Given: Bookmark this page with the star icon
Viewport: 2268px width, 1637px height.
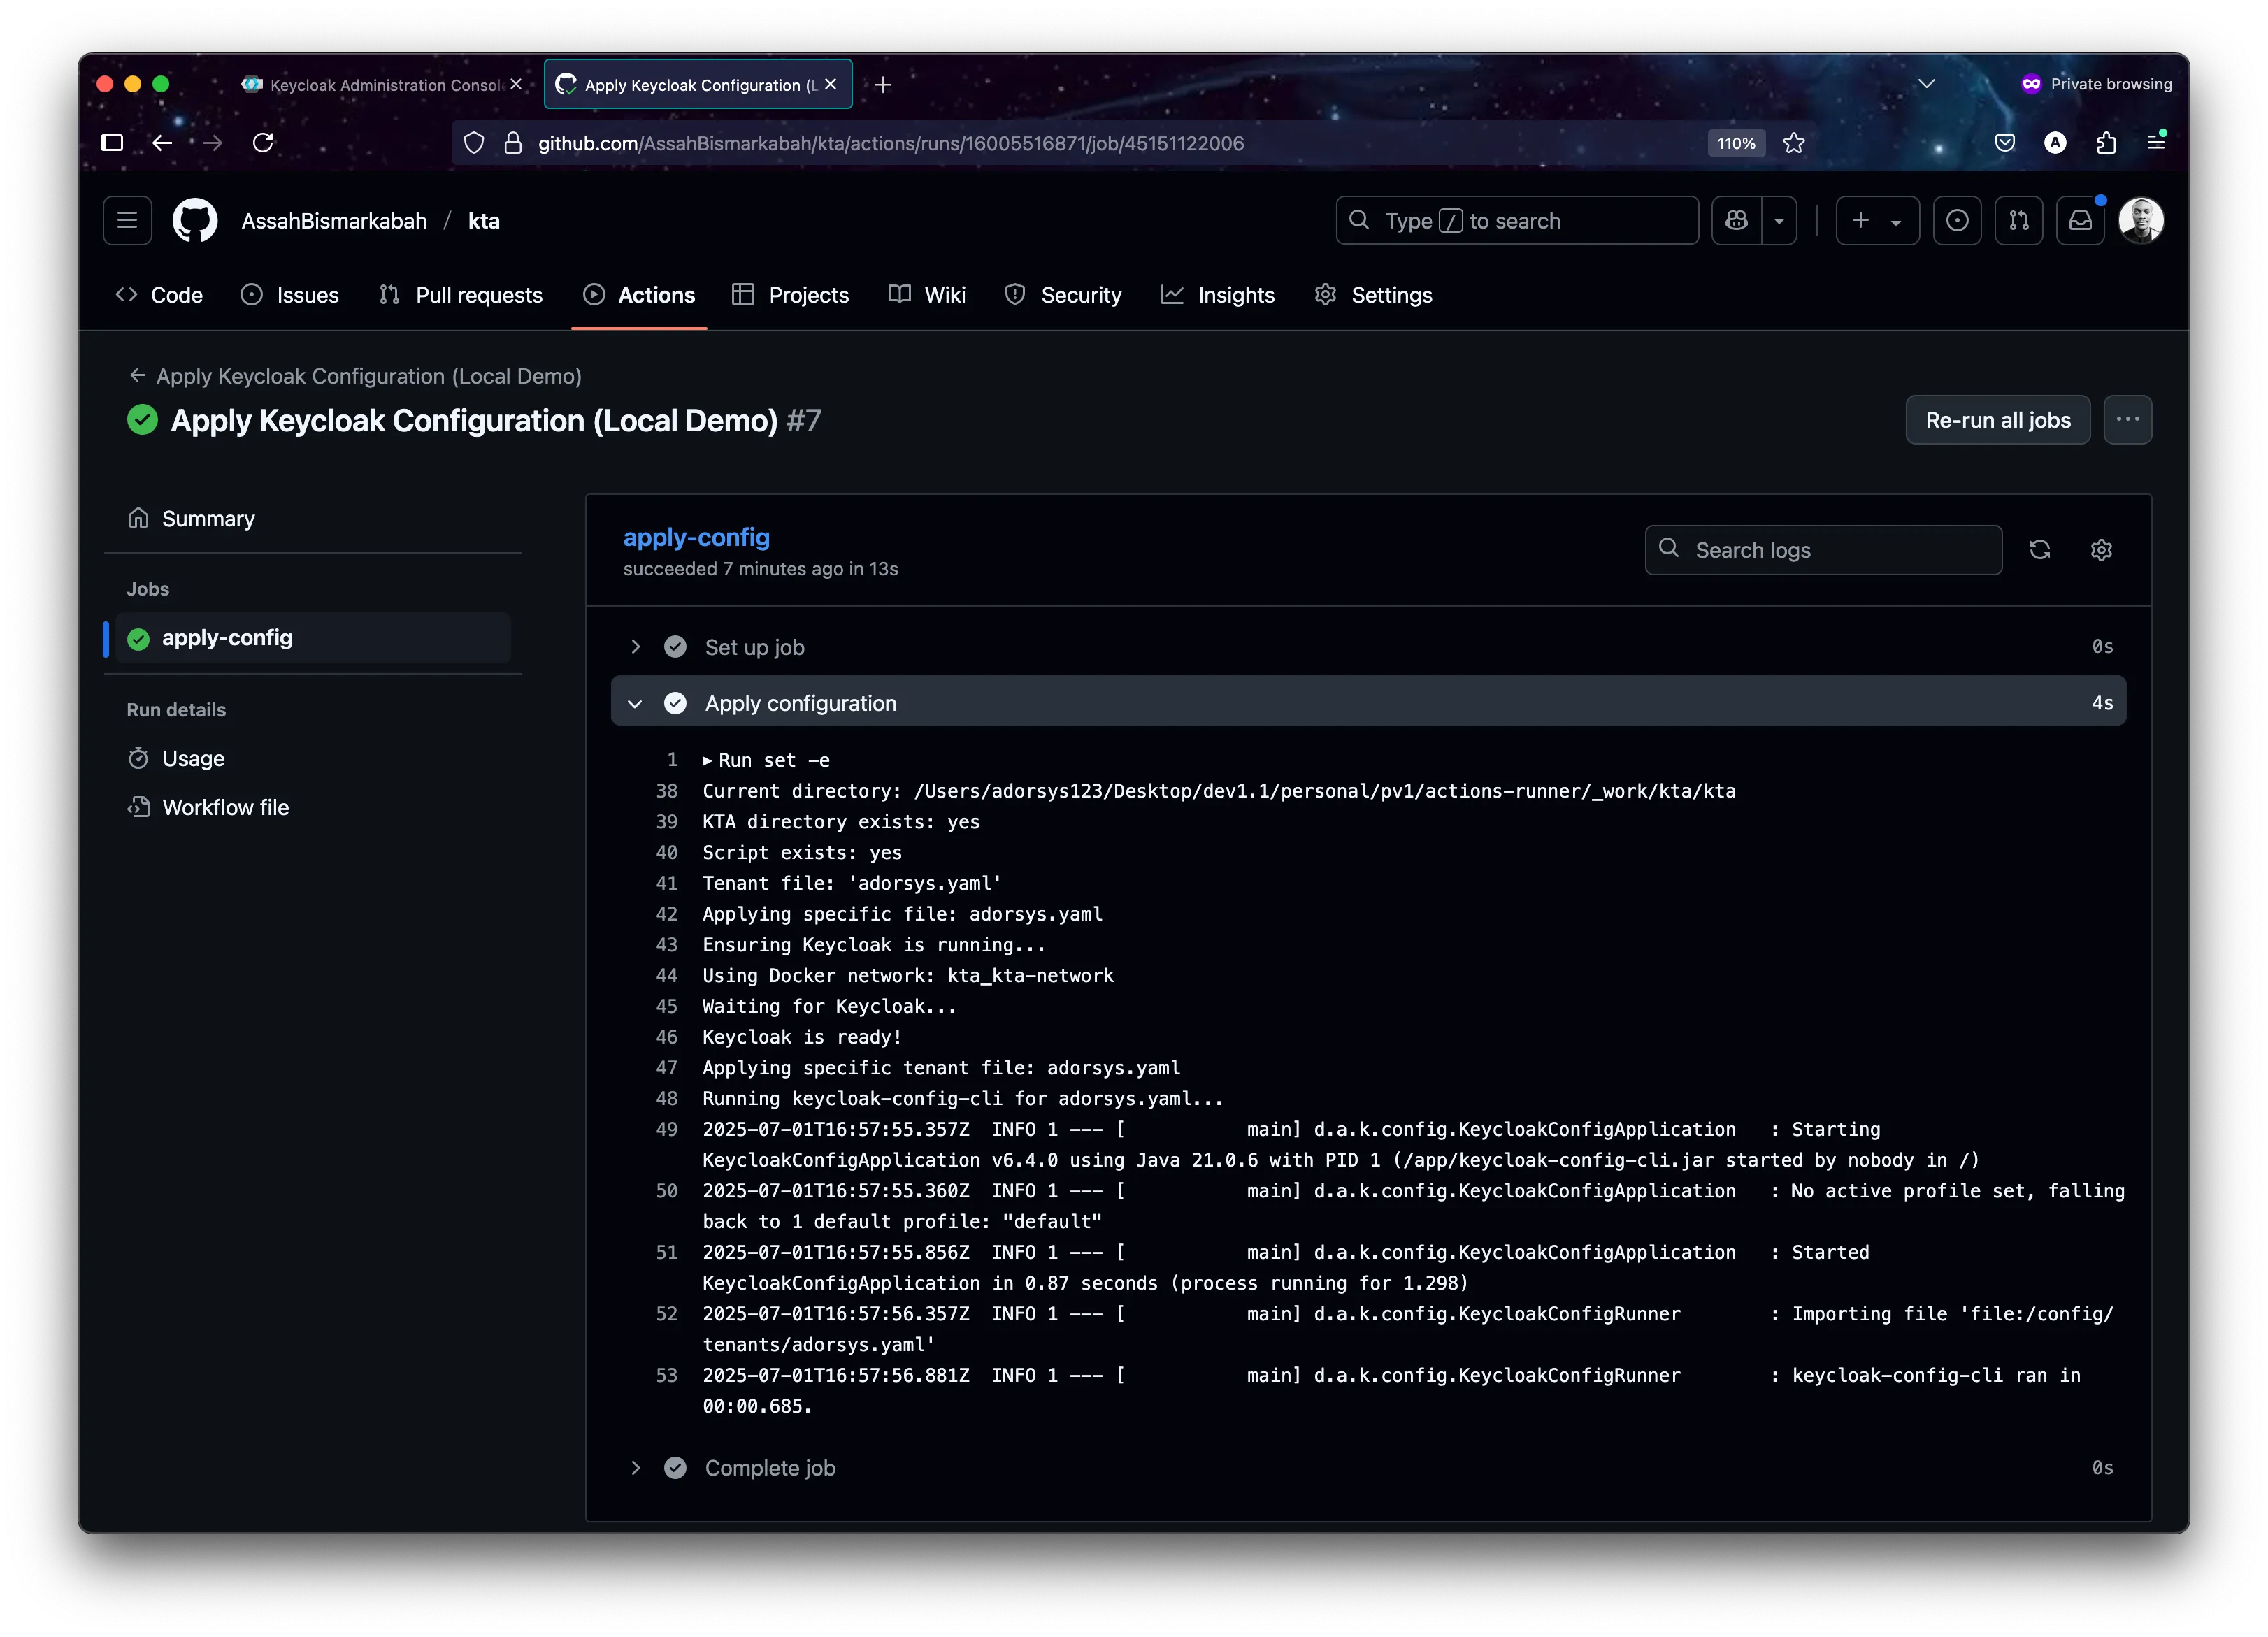Looking at the screenshot, I should 1793,143.
